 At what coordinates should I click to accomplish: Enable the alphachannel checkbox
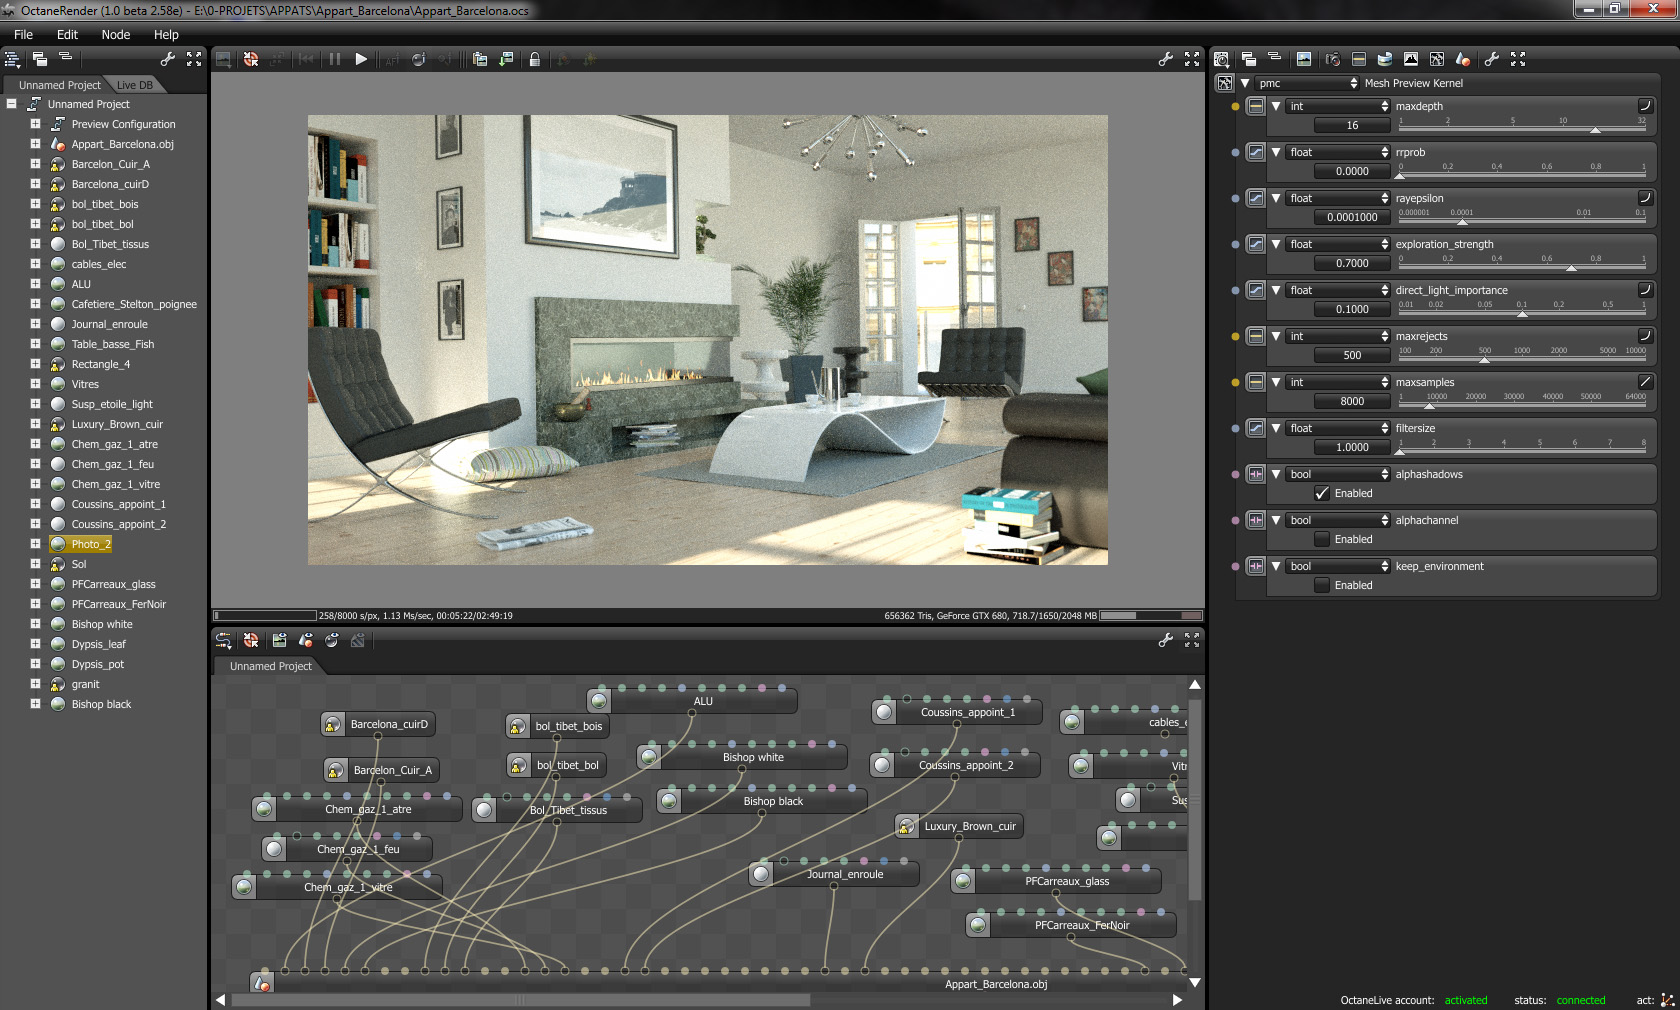pos(1322,539)
